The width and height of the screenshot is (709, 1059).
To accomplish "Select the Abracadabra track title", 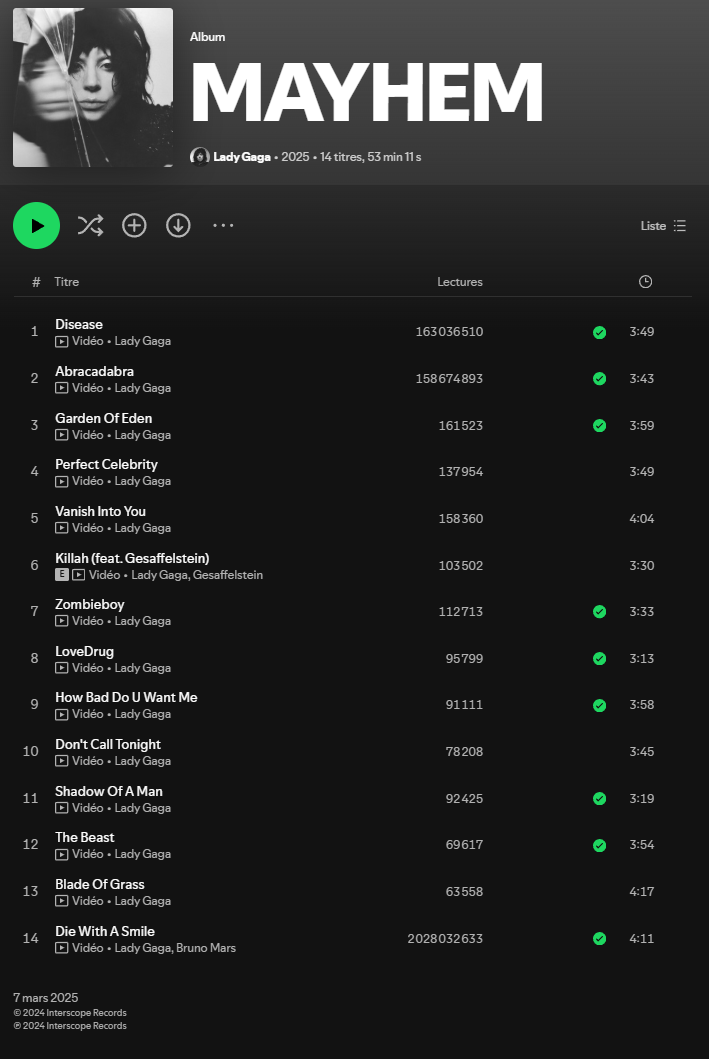I will click(95, 371).
